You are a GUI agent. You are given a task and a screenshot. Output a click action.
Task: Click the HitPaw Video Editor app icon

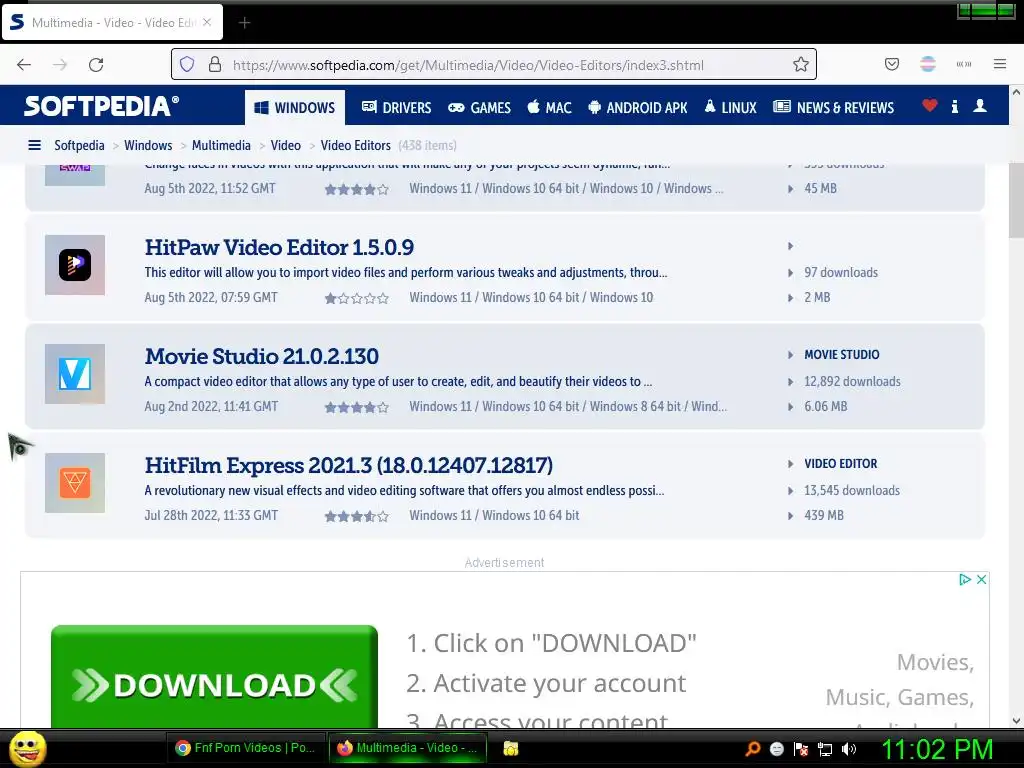[75, 265]
